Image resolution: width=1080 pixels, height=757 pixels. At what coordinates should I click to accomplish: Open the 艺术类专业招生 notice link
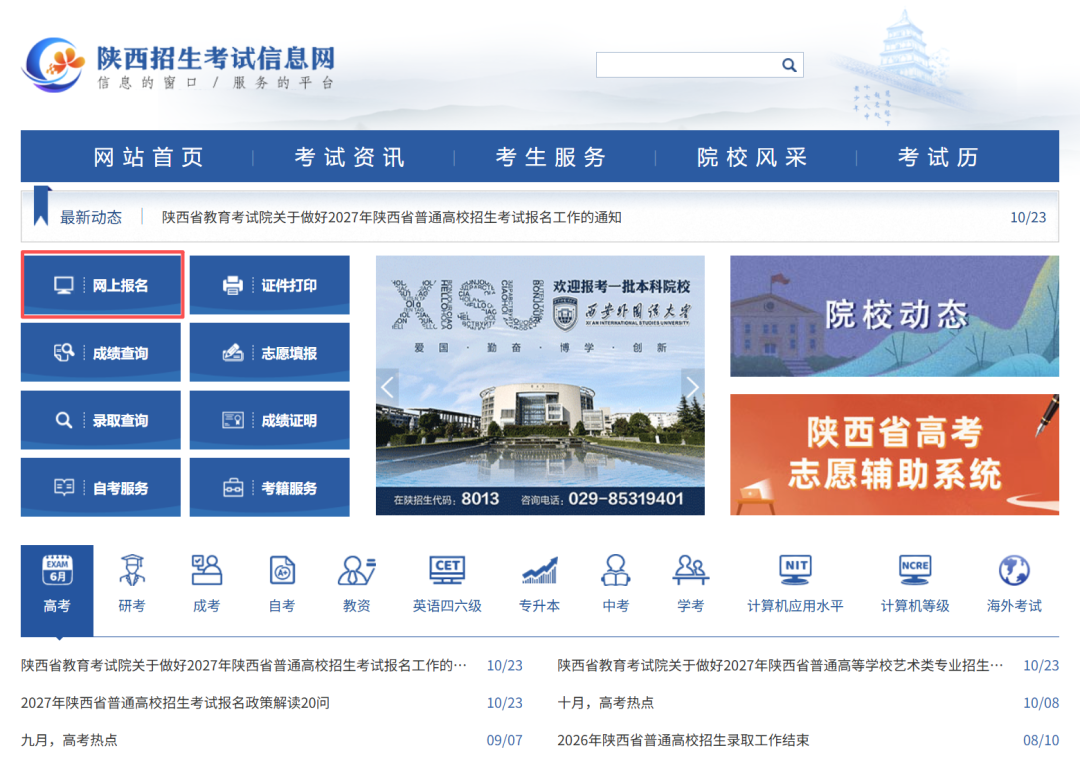(780, 666)
